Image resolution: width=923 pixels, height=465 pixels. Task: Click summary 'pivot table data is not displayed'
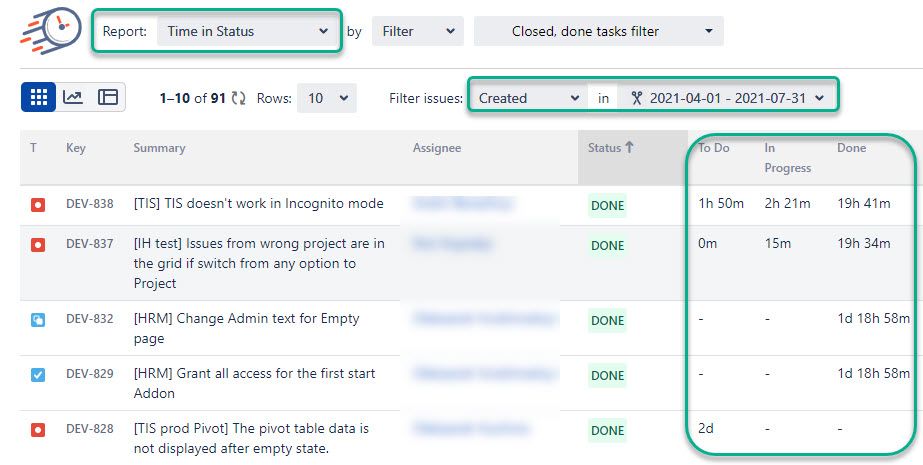tap(251, 438)
